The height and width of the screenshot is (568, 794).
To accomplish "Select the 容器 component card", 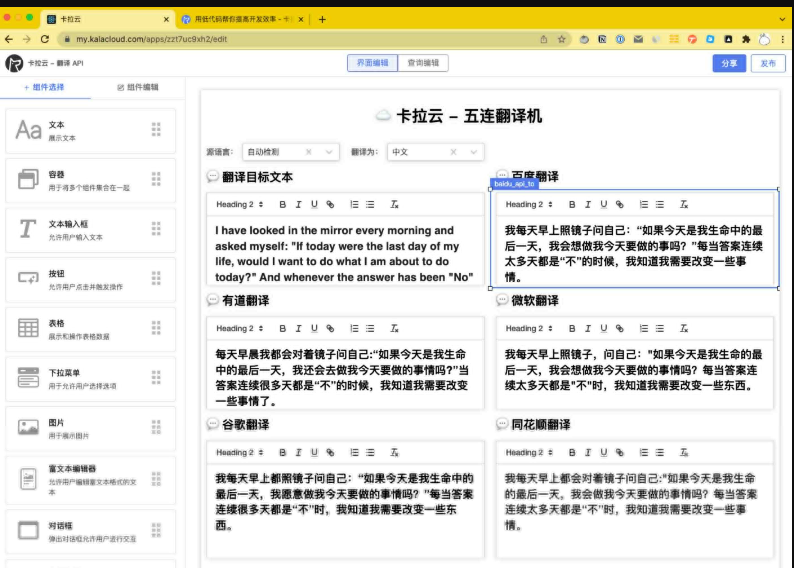I will coord(91,180).
